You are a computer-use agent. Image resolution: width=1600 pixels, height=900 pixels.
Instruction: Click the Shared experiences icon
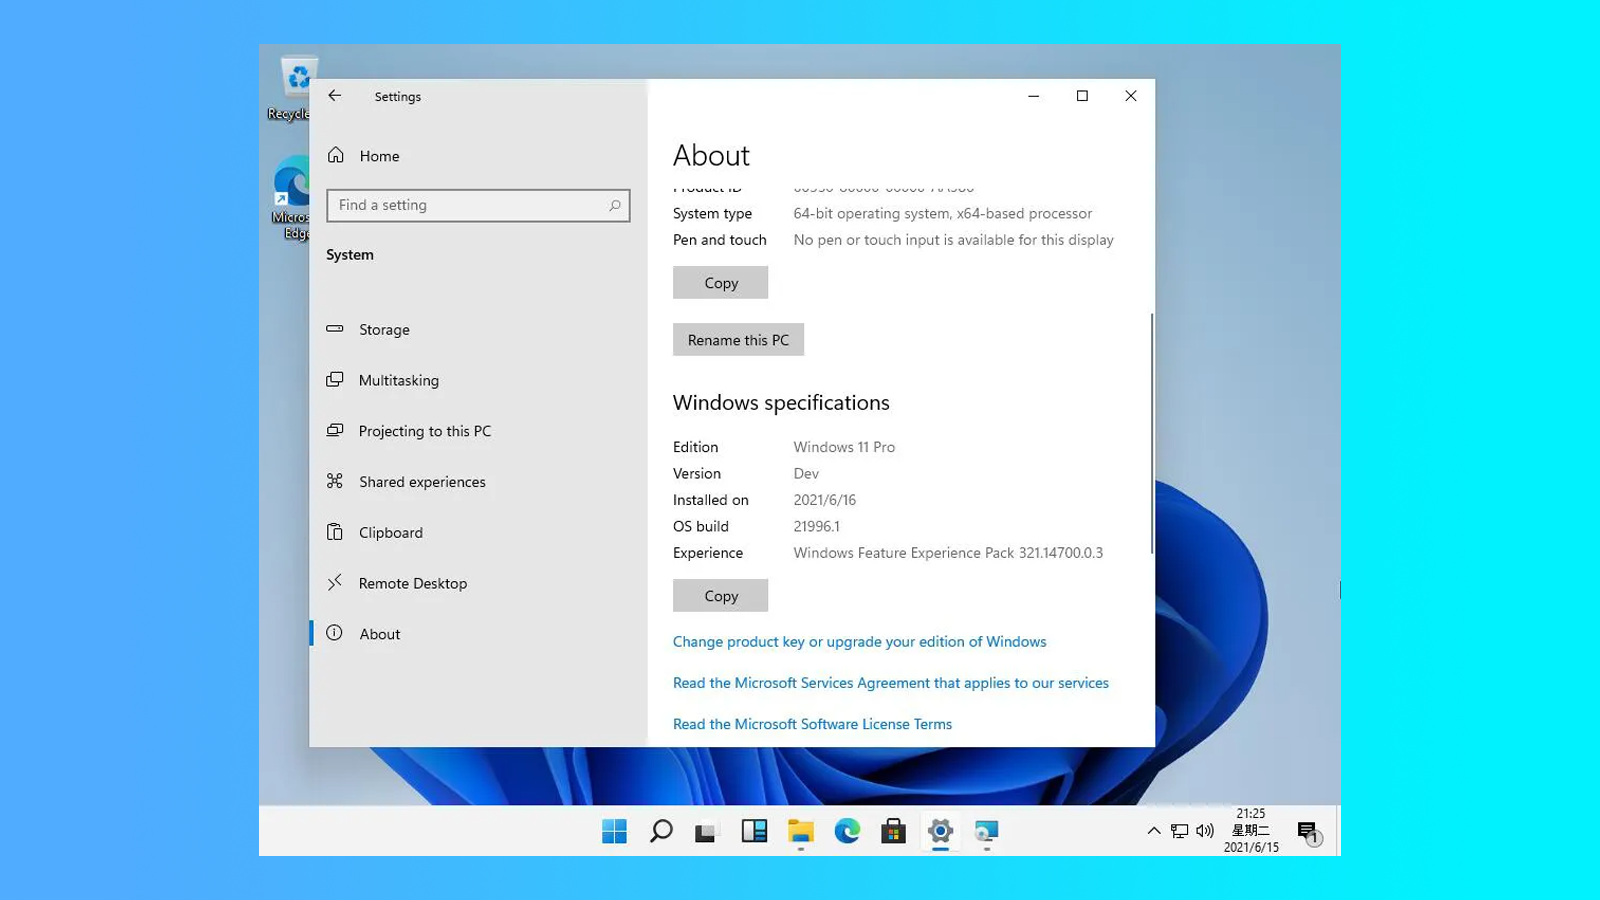335,481
